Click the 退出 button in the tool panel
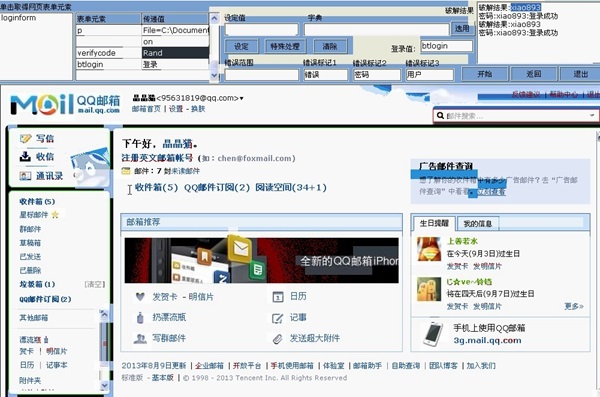Screen dimensions: 600x397 click(x=580, y=74)
